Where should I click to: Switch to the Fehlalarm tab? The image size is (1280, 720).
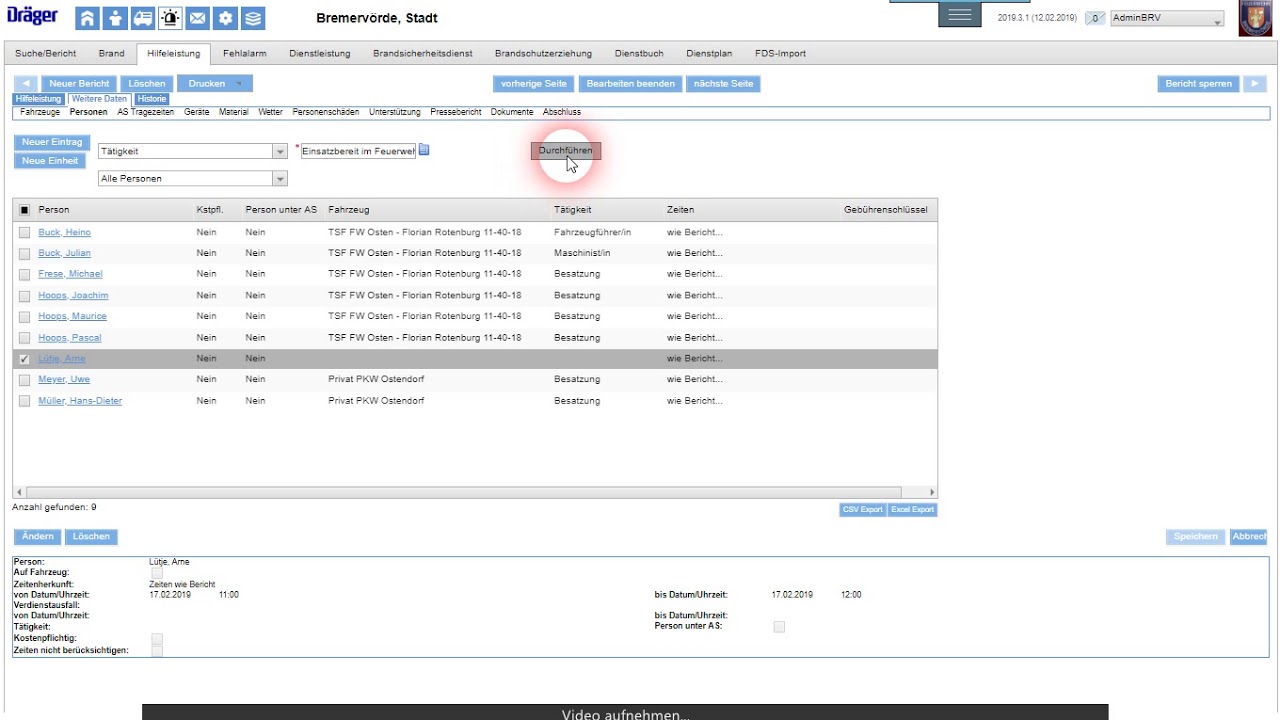[245, 54]
